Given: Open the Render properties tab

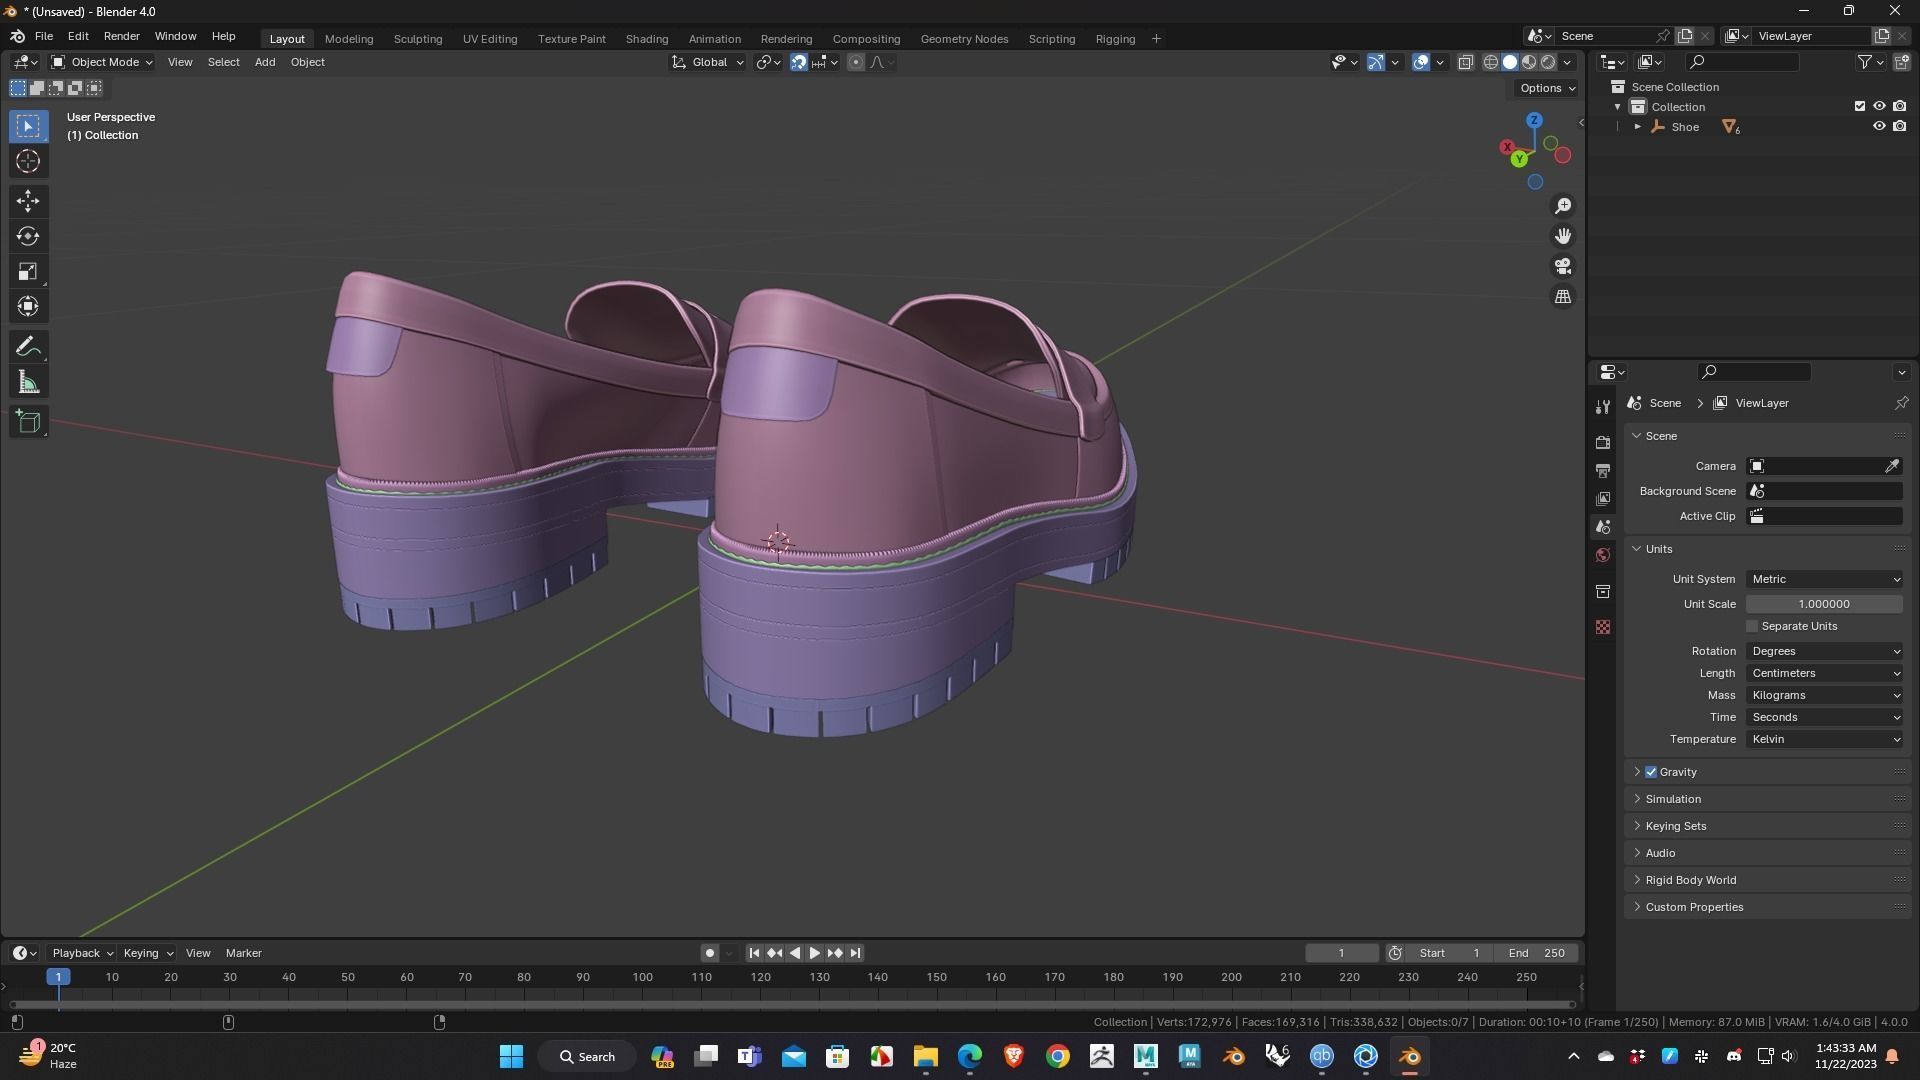Looking at the screenshot, I should point(1603,442).
